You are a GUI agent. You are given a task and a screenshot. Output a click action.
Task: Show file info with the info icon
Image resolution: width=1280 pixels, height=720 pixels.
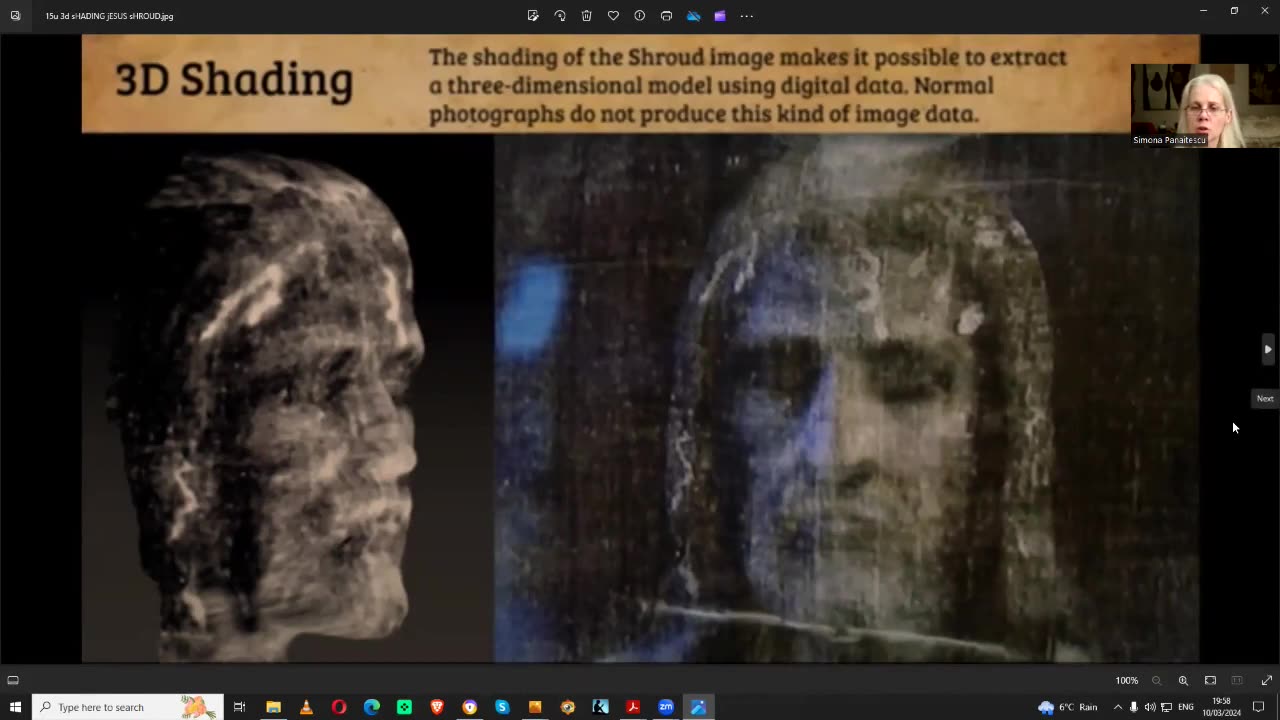(x=640, y=16)
